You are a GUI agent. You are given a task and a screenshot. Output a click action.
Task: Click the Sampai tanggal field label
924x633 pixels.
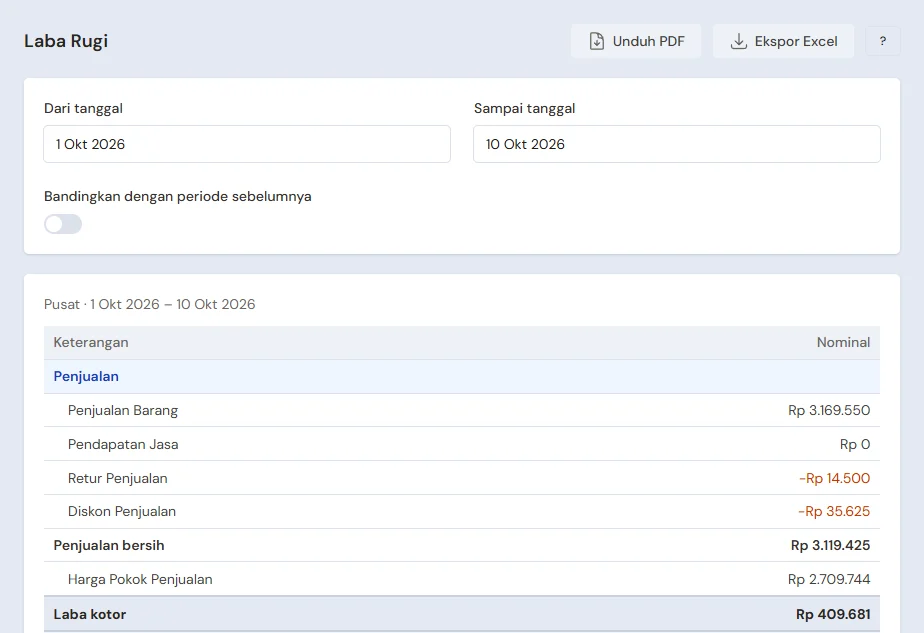[x=524, y=108]
